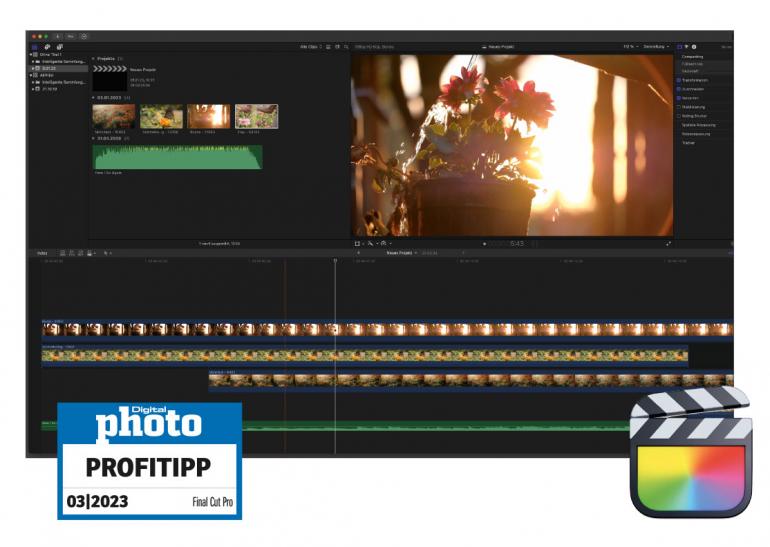Toggle the Transformation checkbox in inspector
770x547 pixels.
(x=679, y=80)
